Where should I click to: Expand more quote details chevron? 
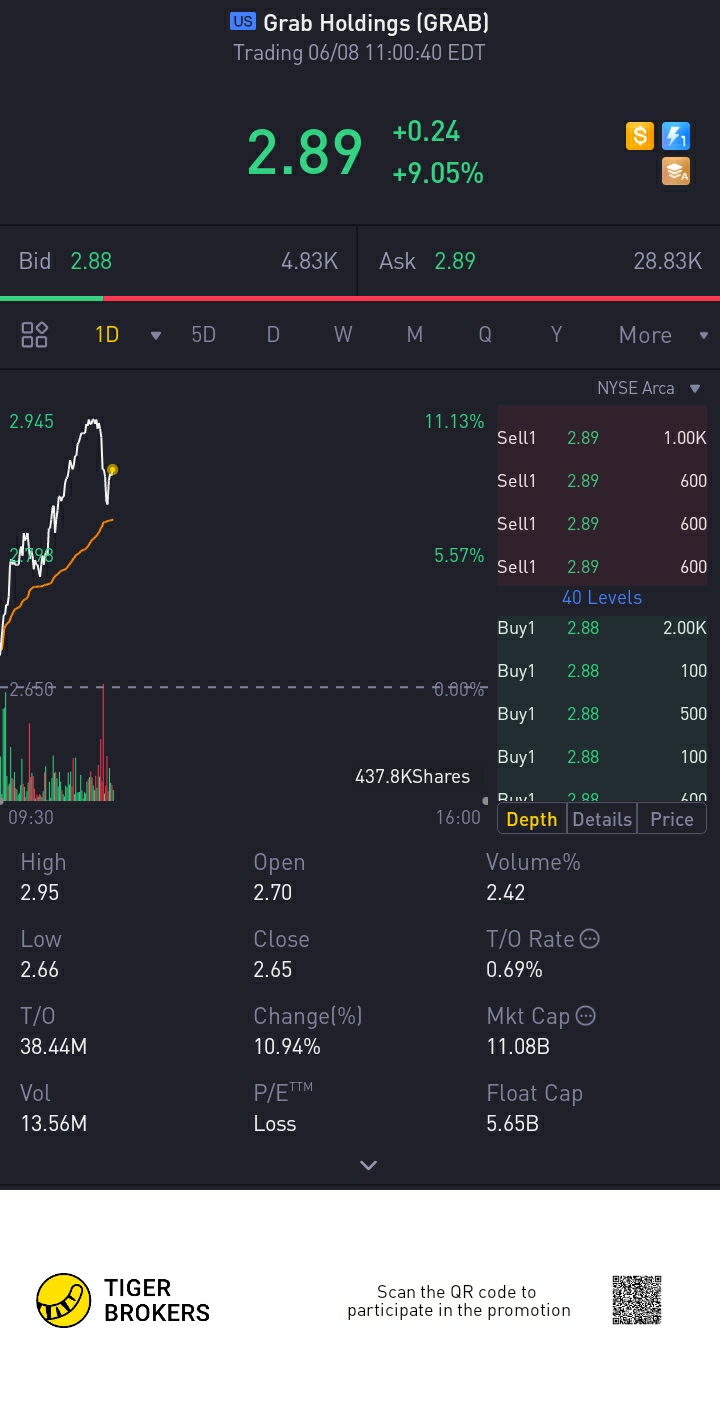tap(368, 1165)
